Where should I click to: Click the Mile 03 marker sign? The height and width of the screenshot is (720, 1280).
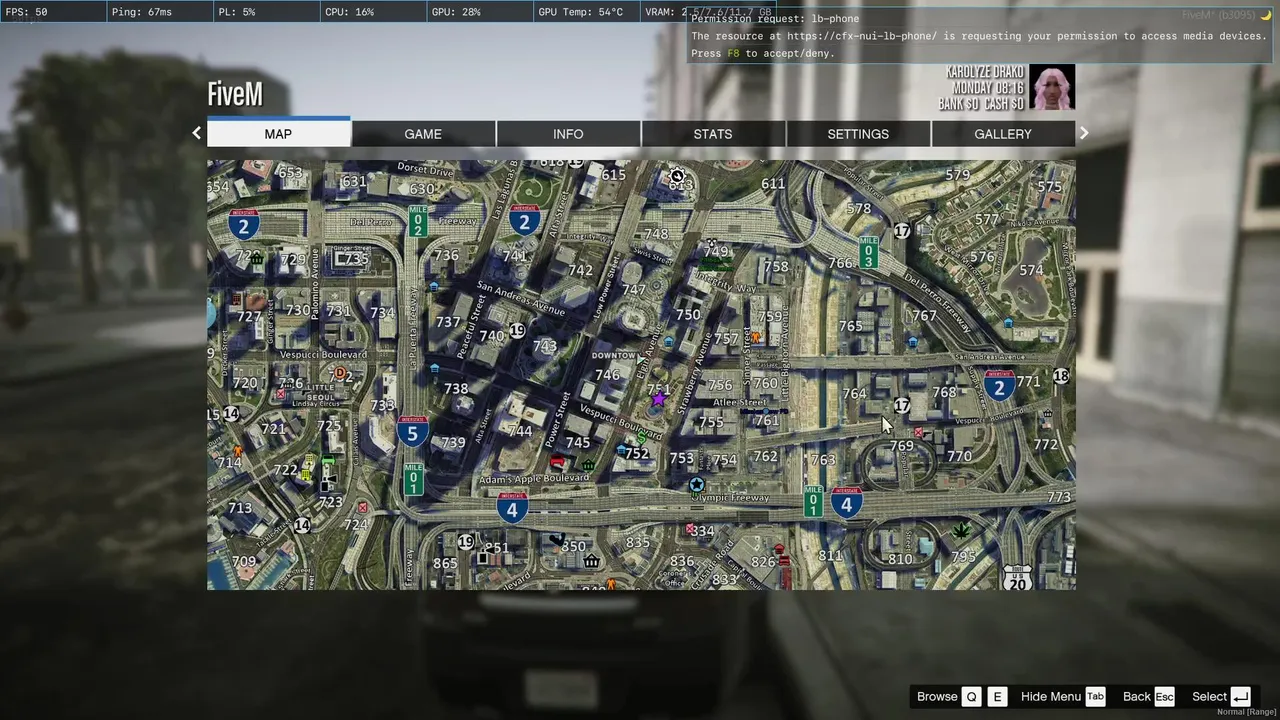pyautogui.click(x=868, y=253)
